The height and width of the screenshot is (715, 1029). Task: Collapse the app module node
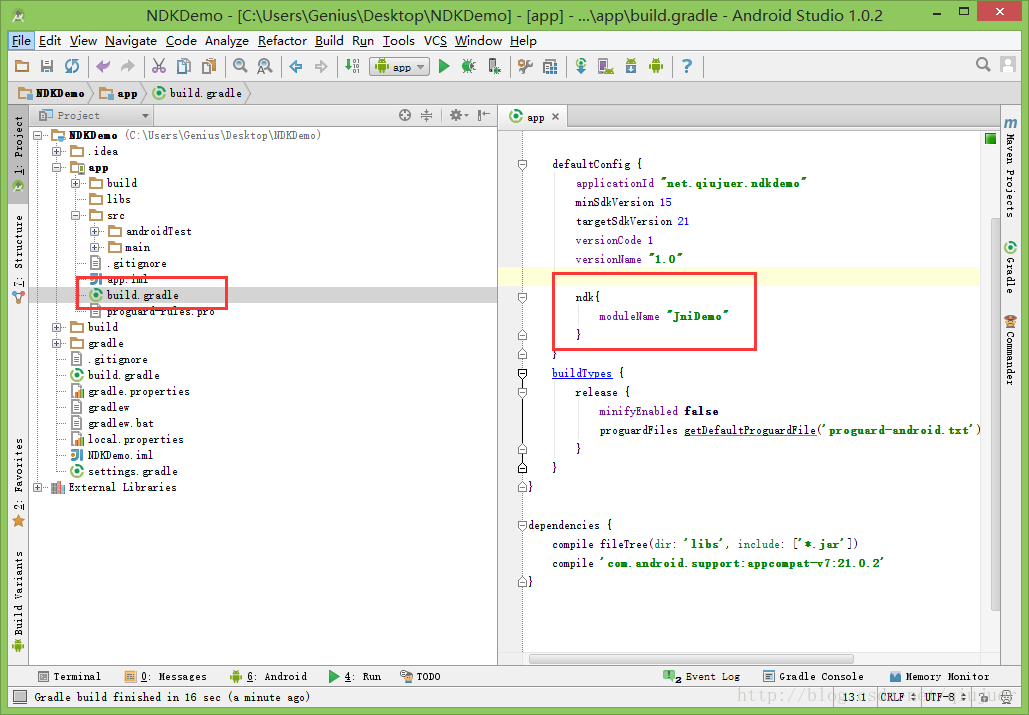click(56, 168)
